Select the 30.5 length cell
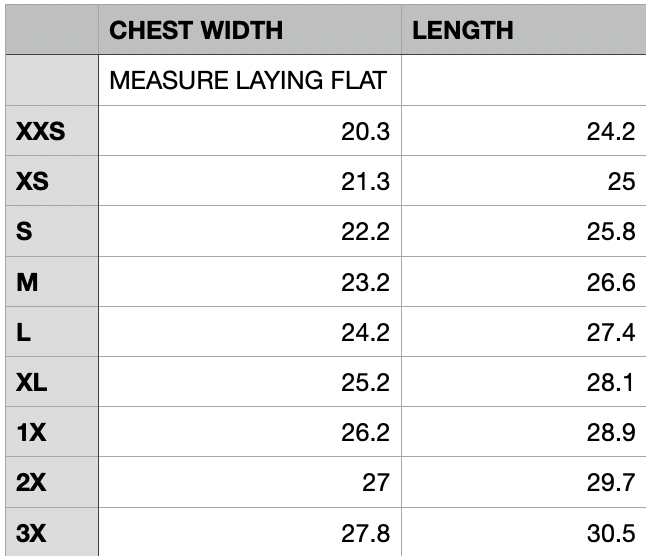 click(x=524, y=532)
